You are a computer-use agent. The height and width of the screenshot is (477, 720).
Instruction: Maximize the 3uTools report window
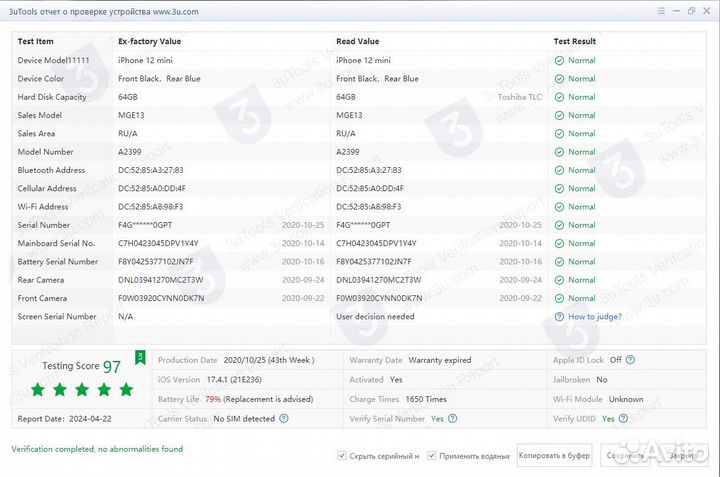[691, 11]
